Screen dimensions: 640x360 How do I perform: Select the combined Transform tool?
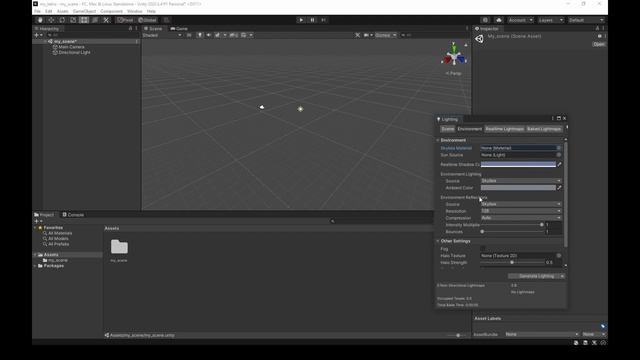[x=95, y=20]
